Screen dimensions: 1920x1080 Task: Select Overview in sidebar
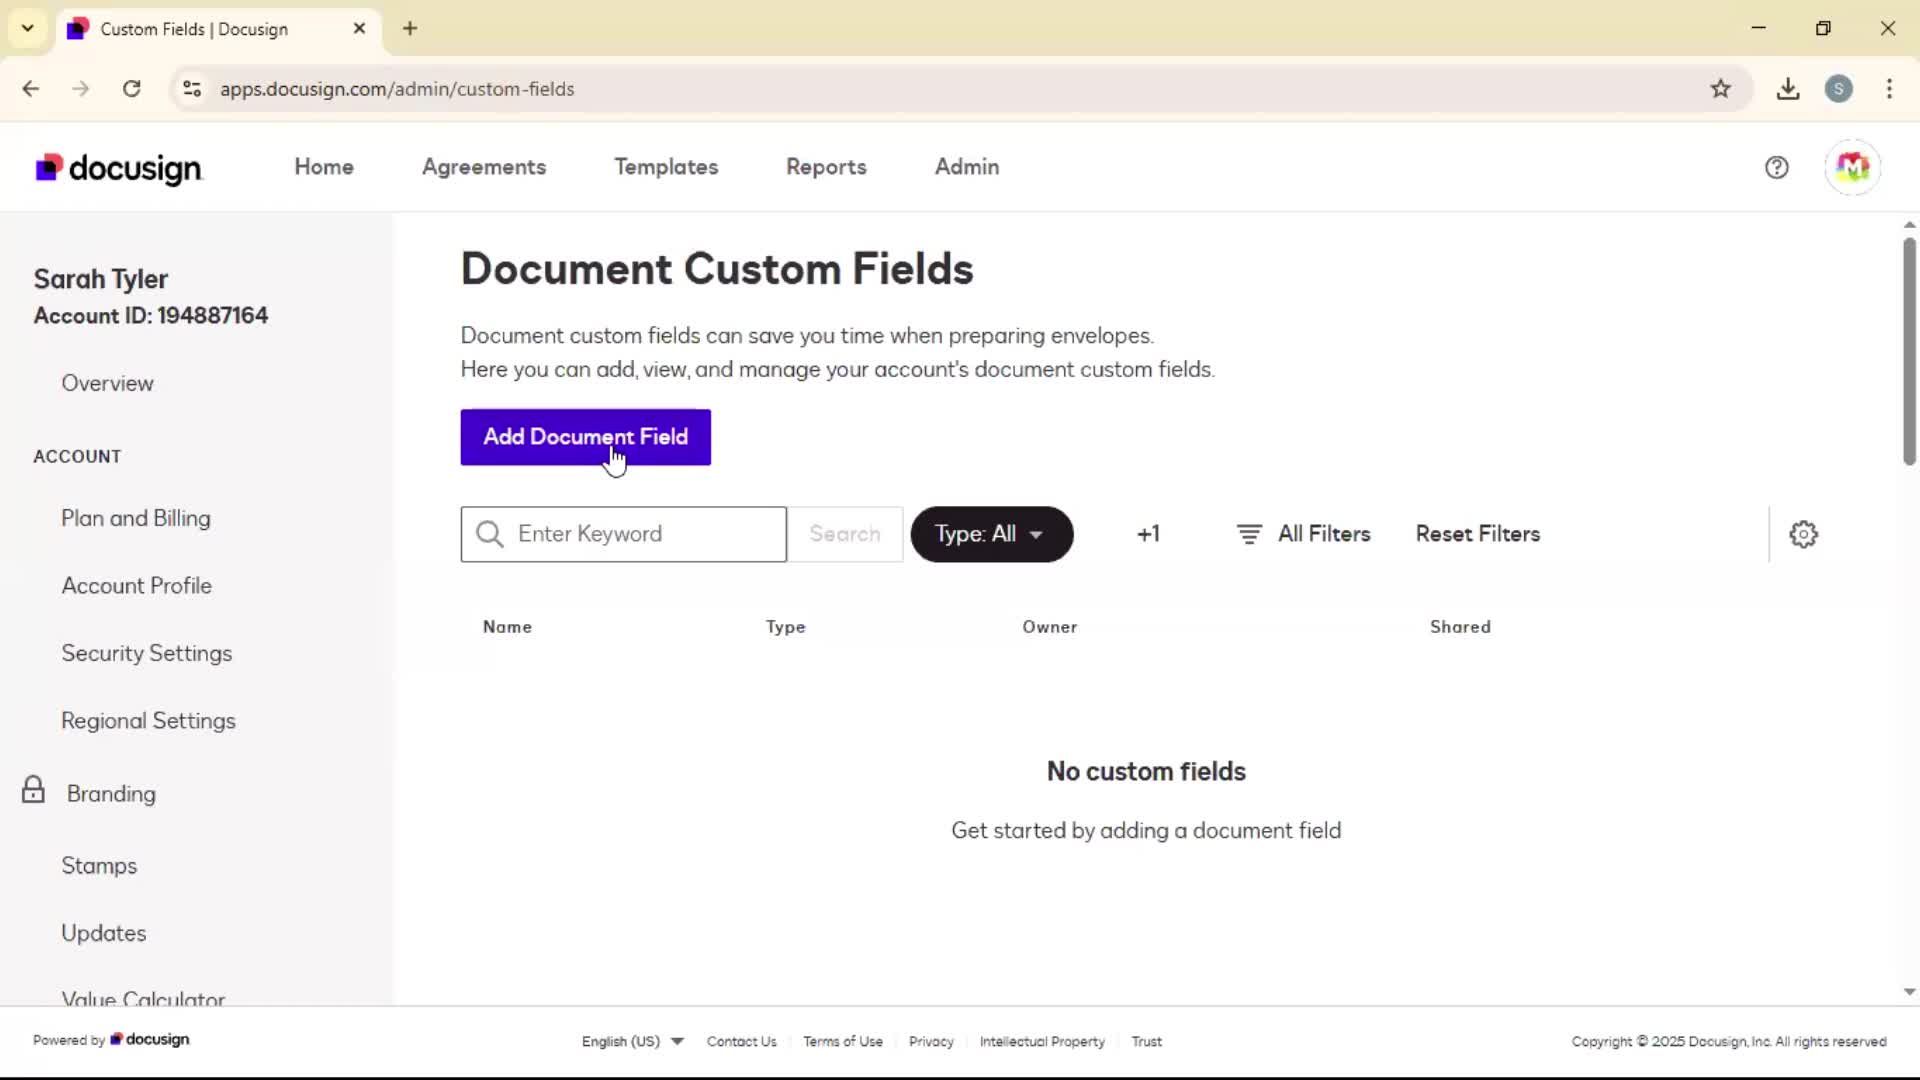107,383
